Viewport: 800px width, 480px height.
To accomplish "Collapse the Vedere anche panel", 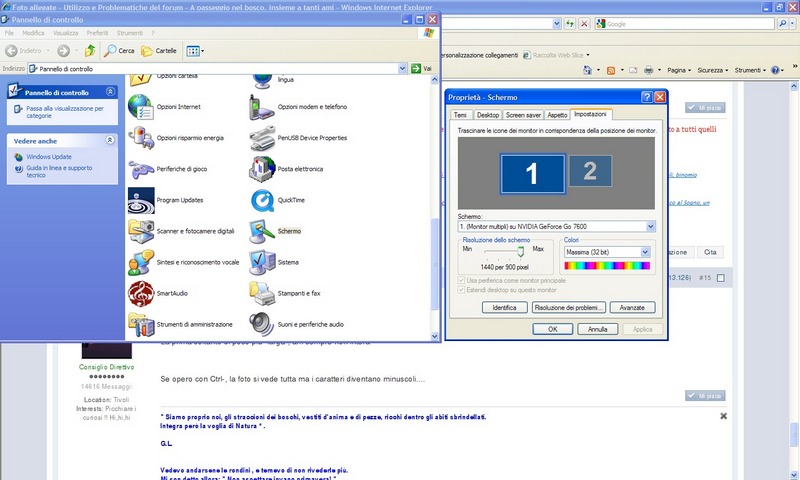I will coord(111,141).
